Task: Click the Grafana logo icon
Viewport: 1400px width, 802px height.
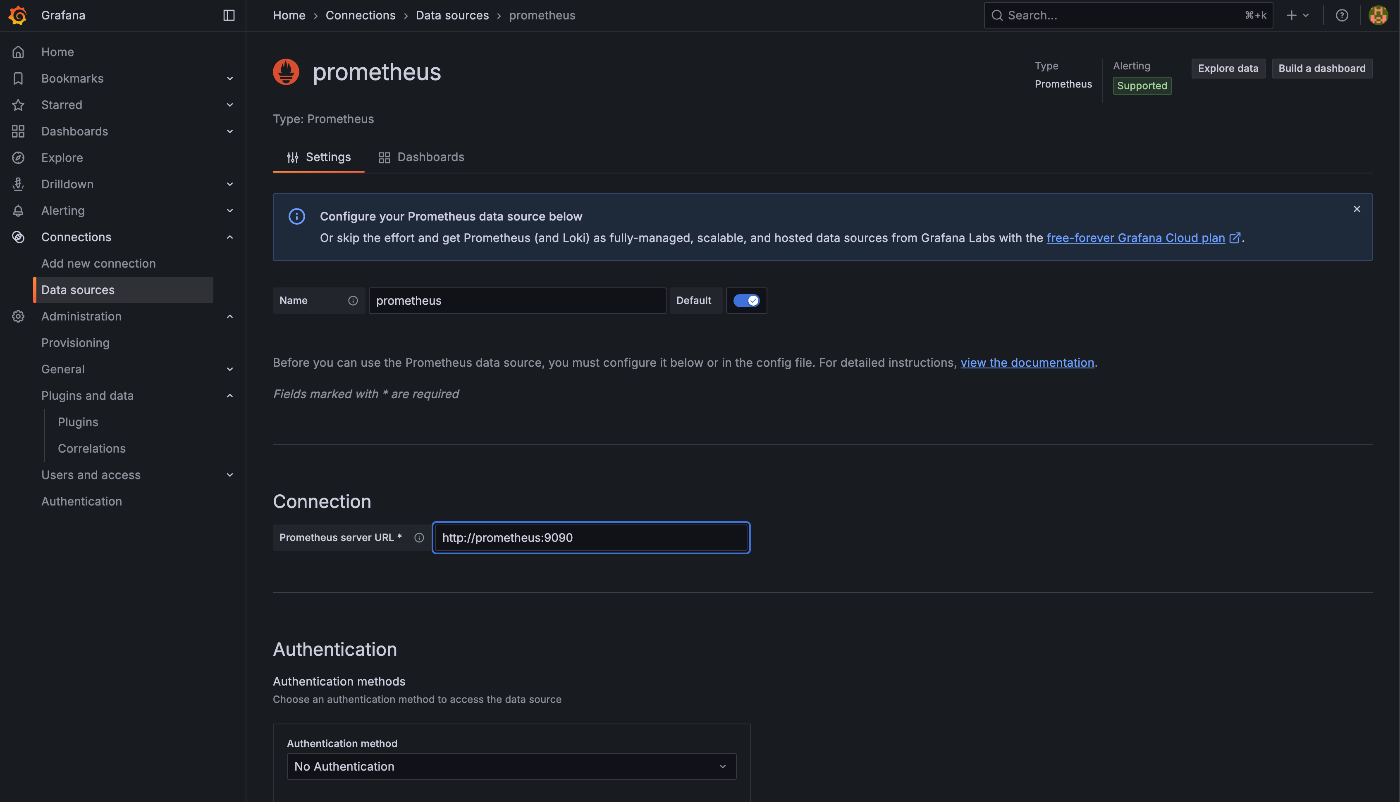Action: (x=17, y=15)
